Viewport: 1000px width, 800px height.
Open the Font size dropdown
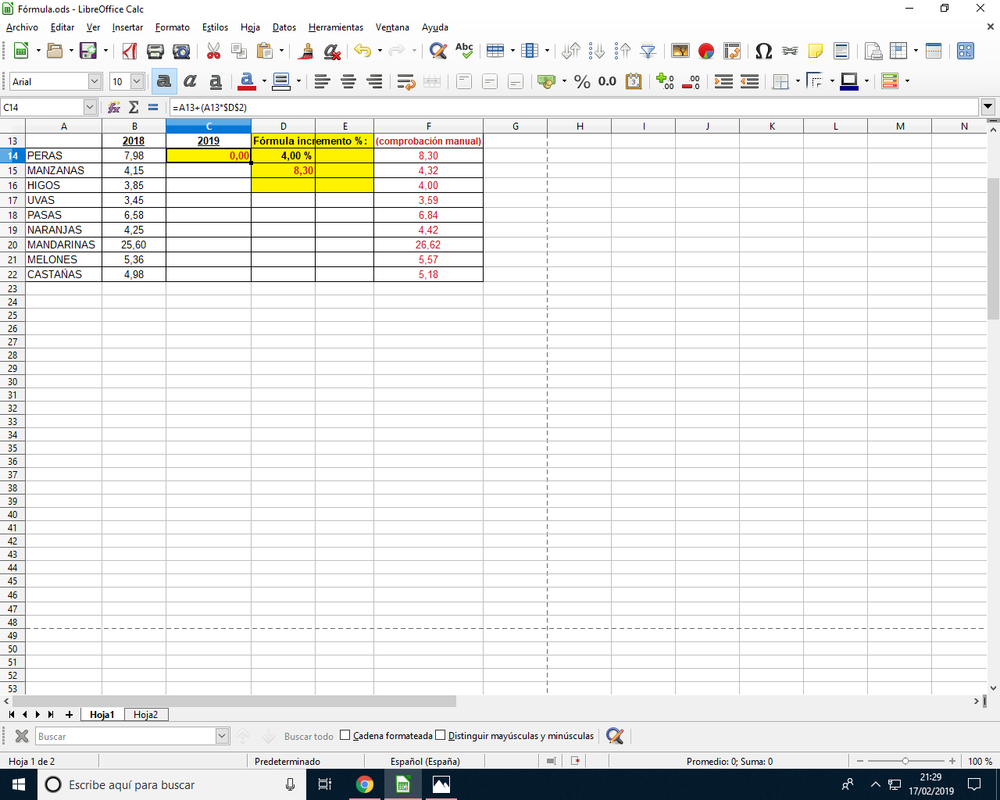[x=136, y=81]
